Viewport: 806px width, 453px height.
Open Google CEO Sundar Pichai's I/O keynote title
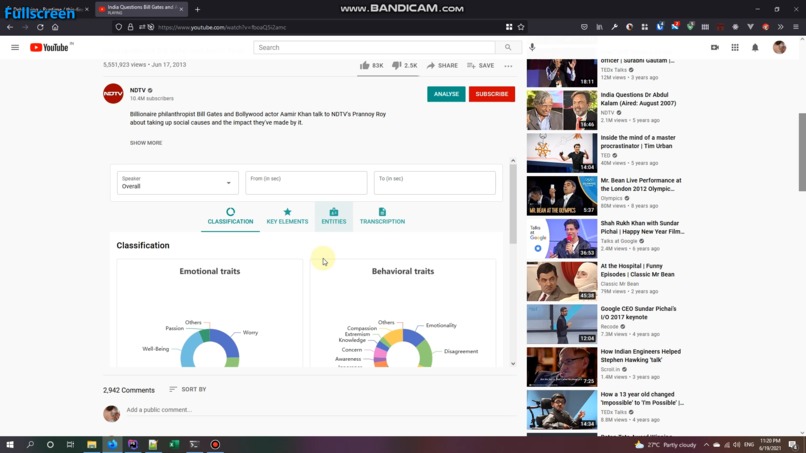pyautogui.click(x=638, y=313)
